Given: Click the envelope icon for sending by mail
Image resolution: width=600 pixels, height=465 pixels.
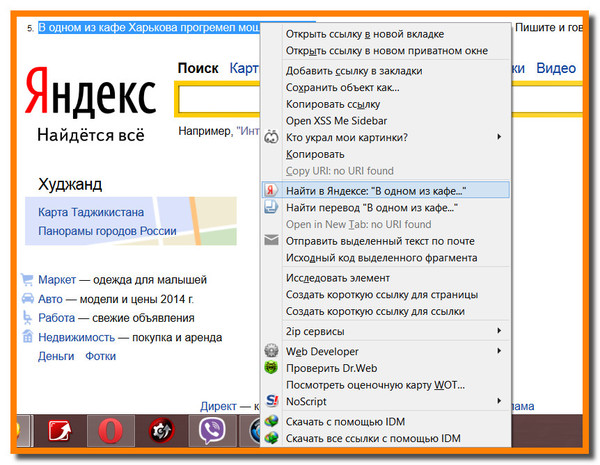Looking at the screenshot, I should pos(271,240).
